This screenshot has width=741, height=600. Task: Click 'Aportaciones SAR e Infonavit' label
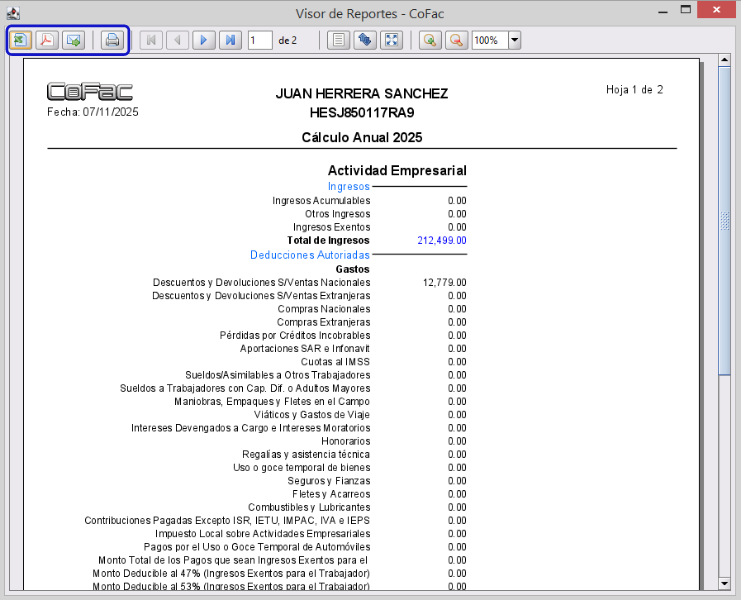point(305,349)
